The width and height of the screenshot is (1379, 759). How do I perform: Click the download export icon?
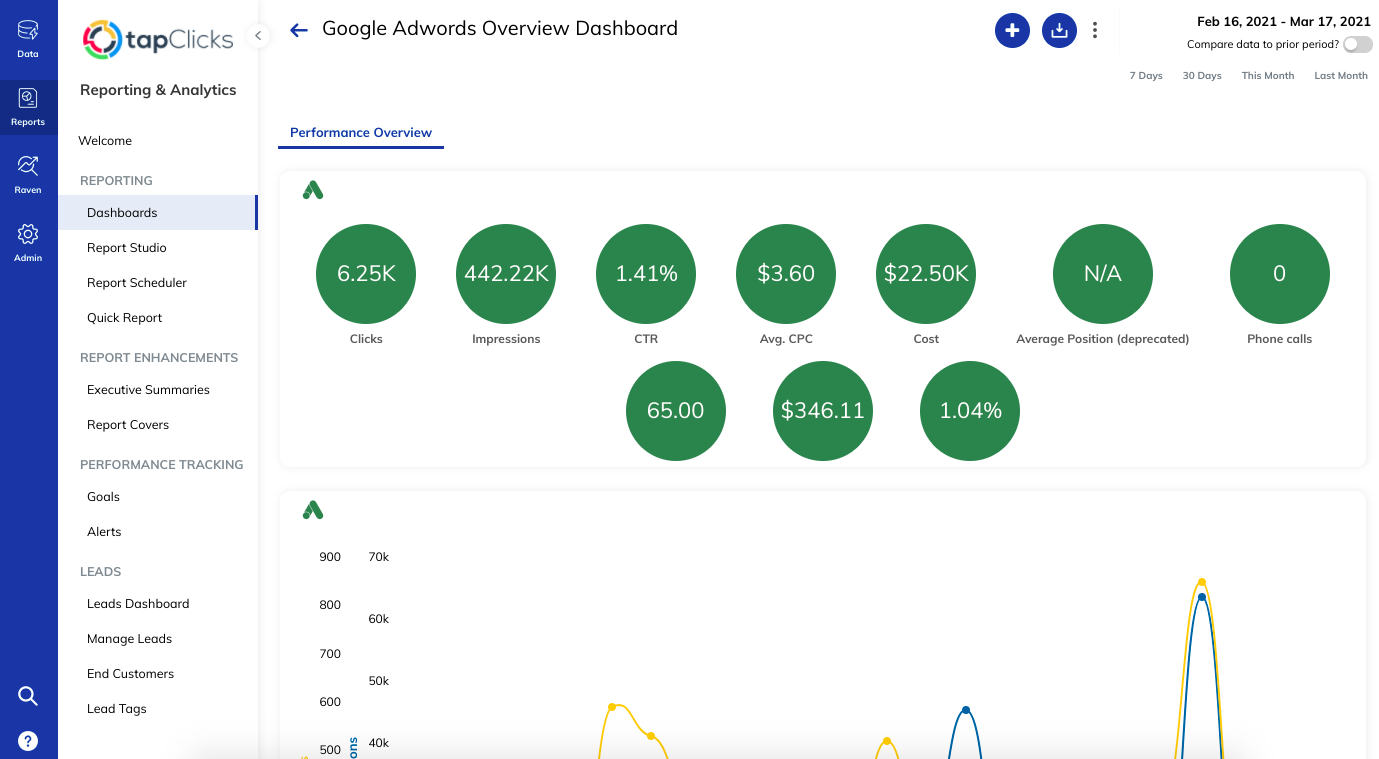pos(1059,30)
